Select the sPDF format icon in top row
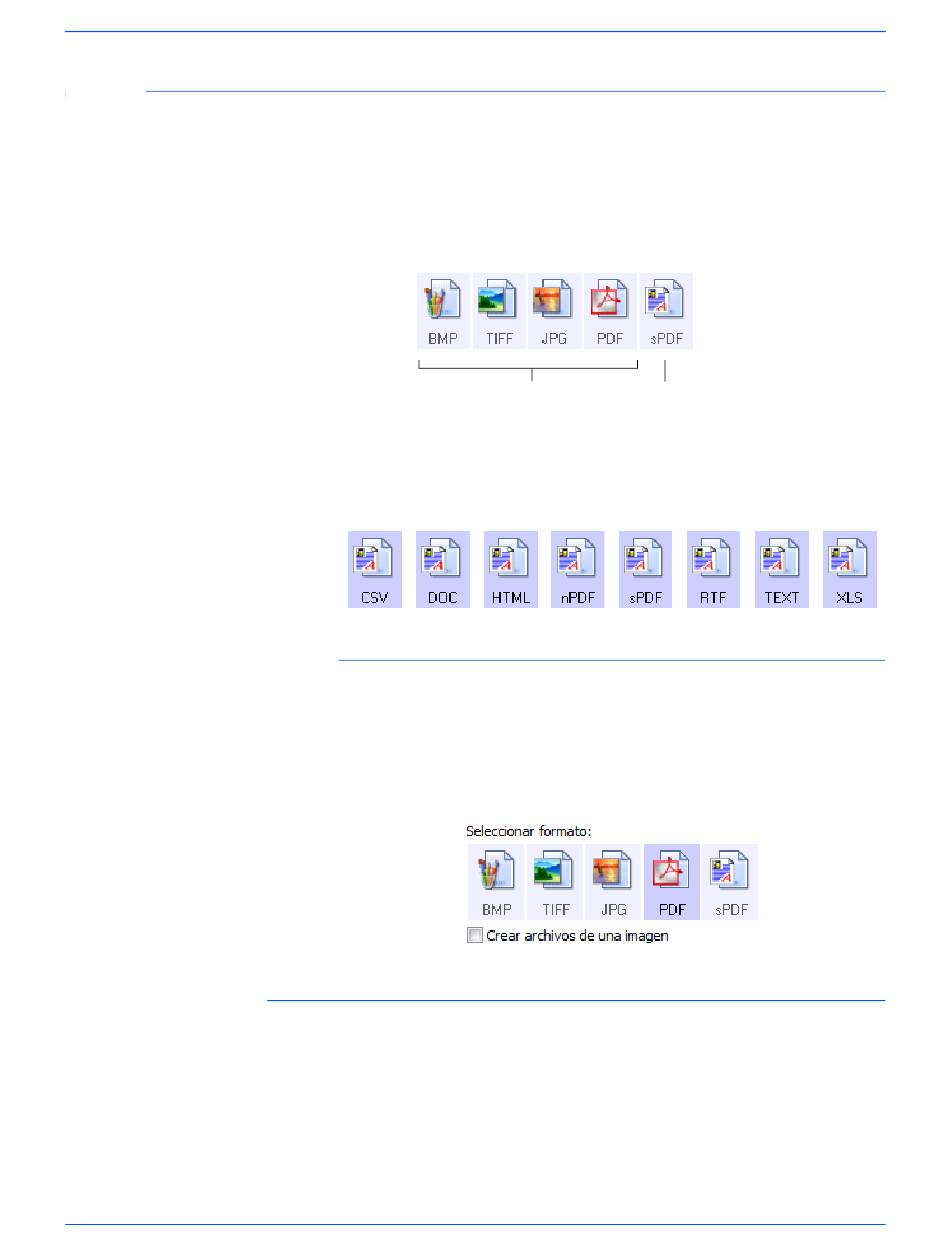This screenshot has height=1254, width=950. click(667, 311)
